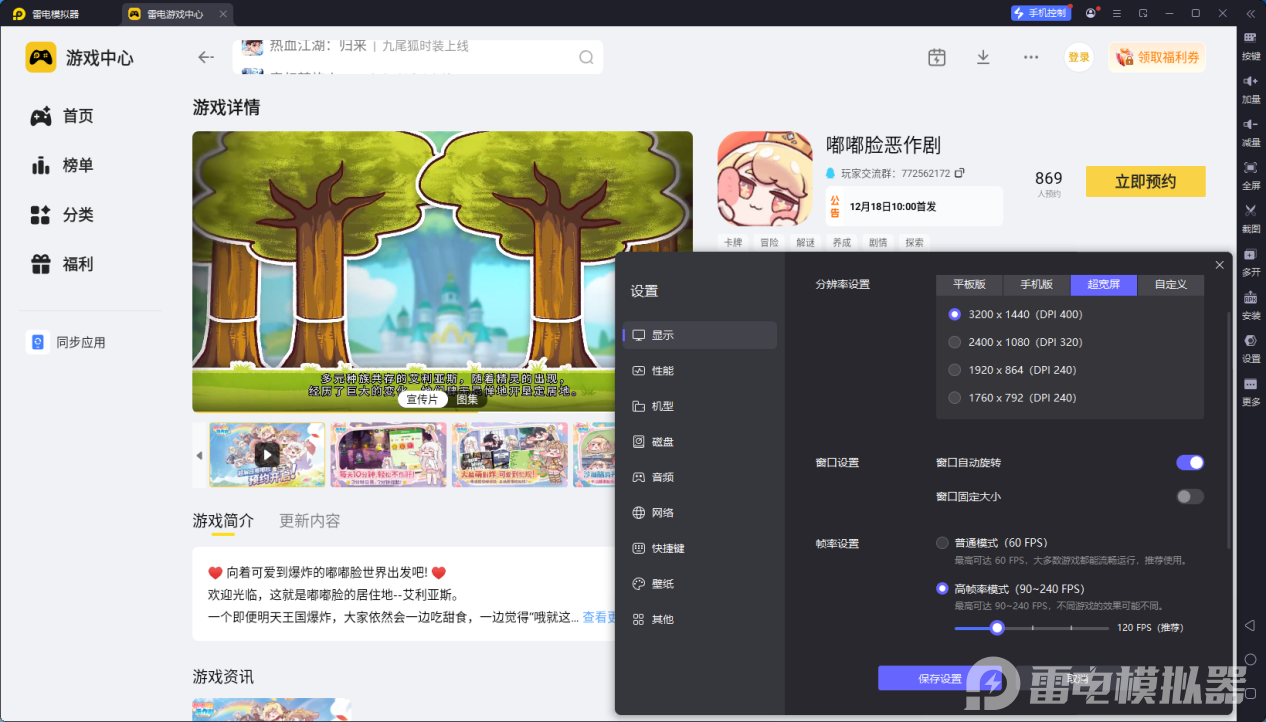Open 分类 categories in sidebar
The width and height of the screenshot is (1266, 722).
point(62,215)
